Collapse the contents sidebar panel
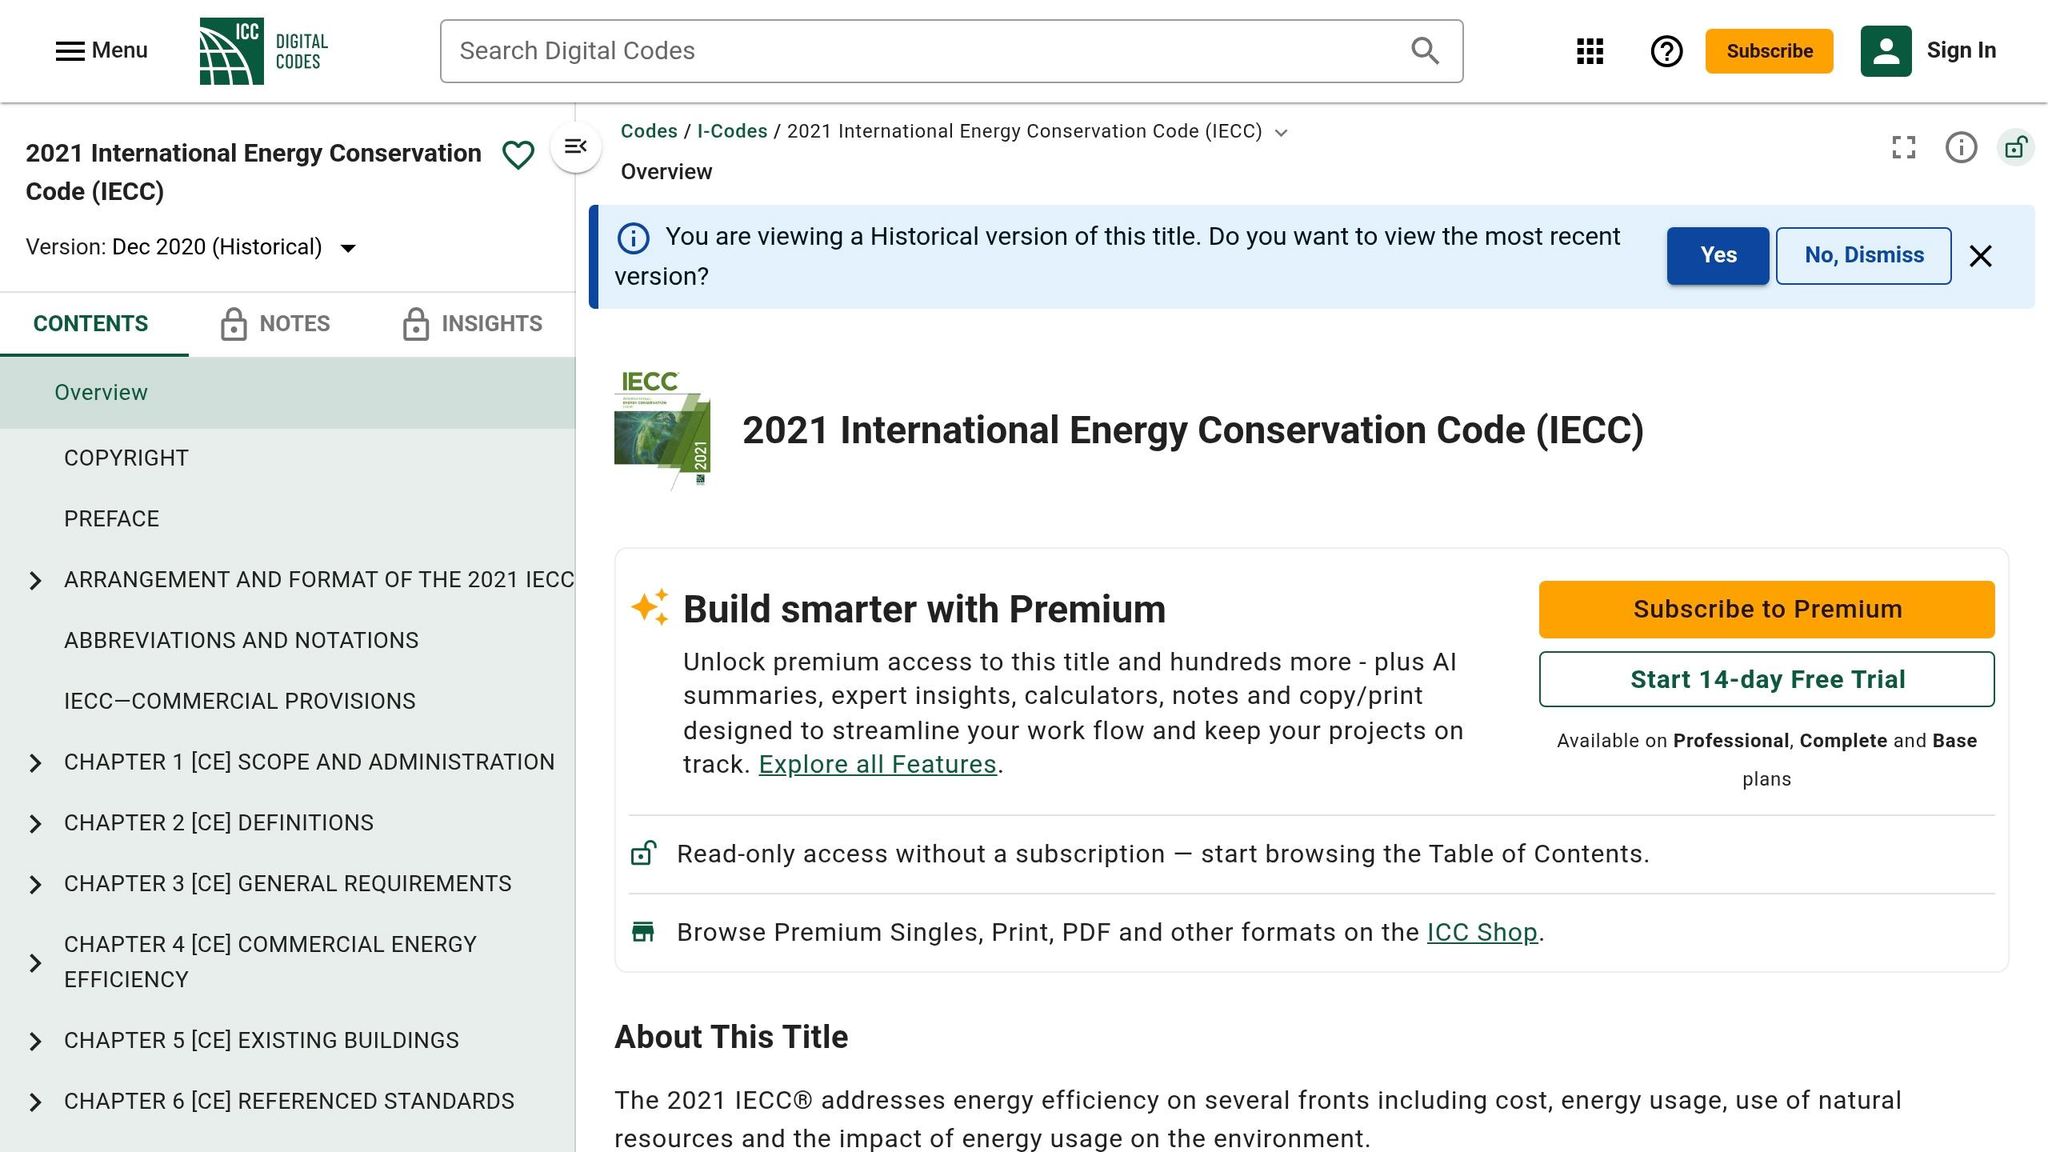 point(576,147)
